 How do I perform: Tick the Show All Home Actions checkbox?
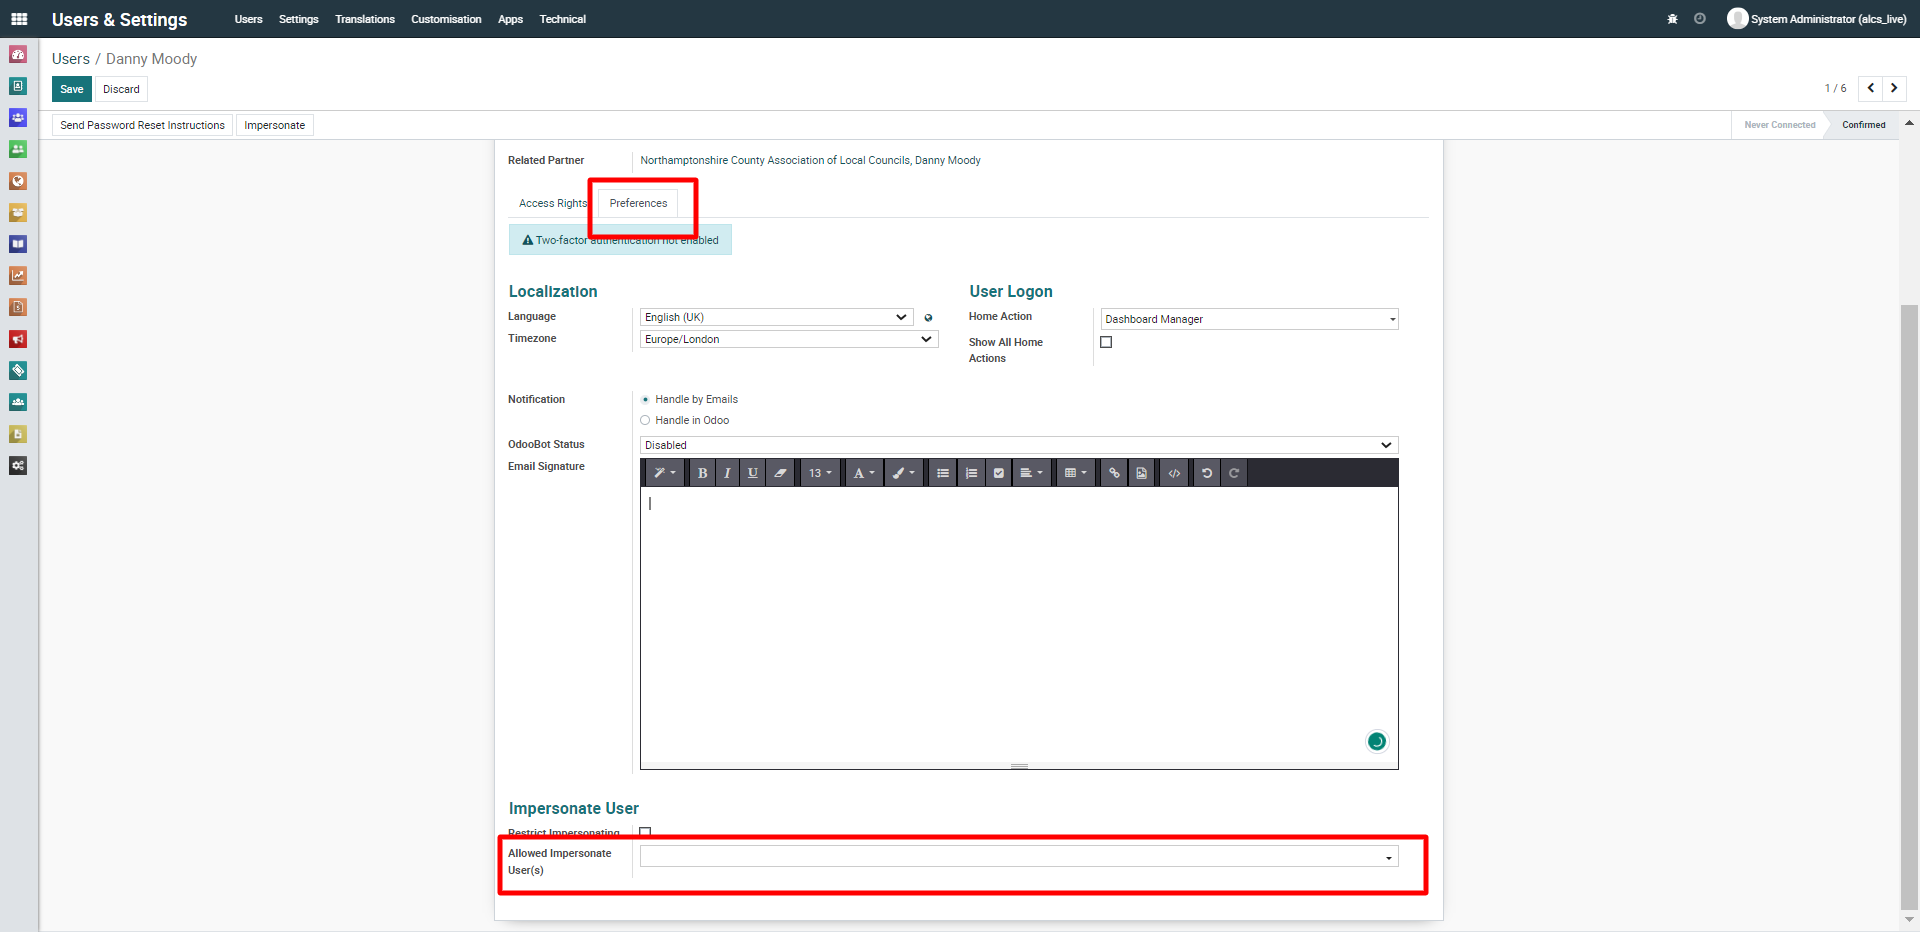pyautogui.click(x=1106, y=342)
